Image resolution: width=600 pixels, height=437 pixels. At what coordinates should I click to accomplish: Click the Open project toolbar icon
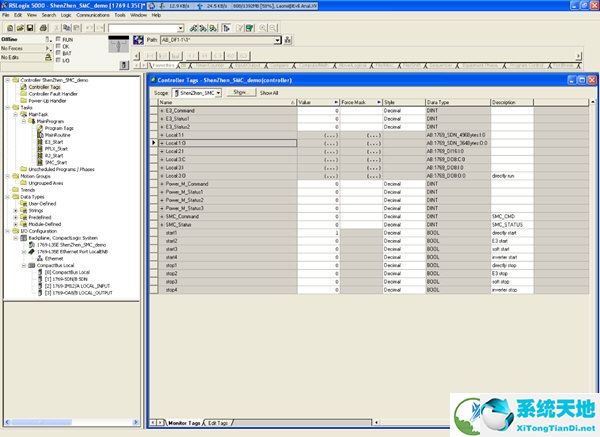20,28
